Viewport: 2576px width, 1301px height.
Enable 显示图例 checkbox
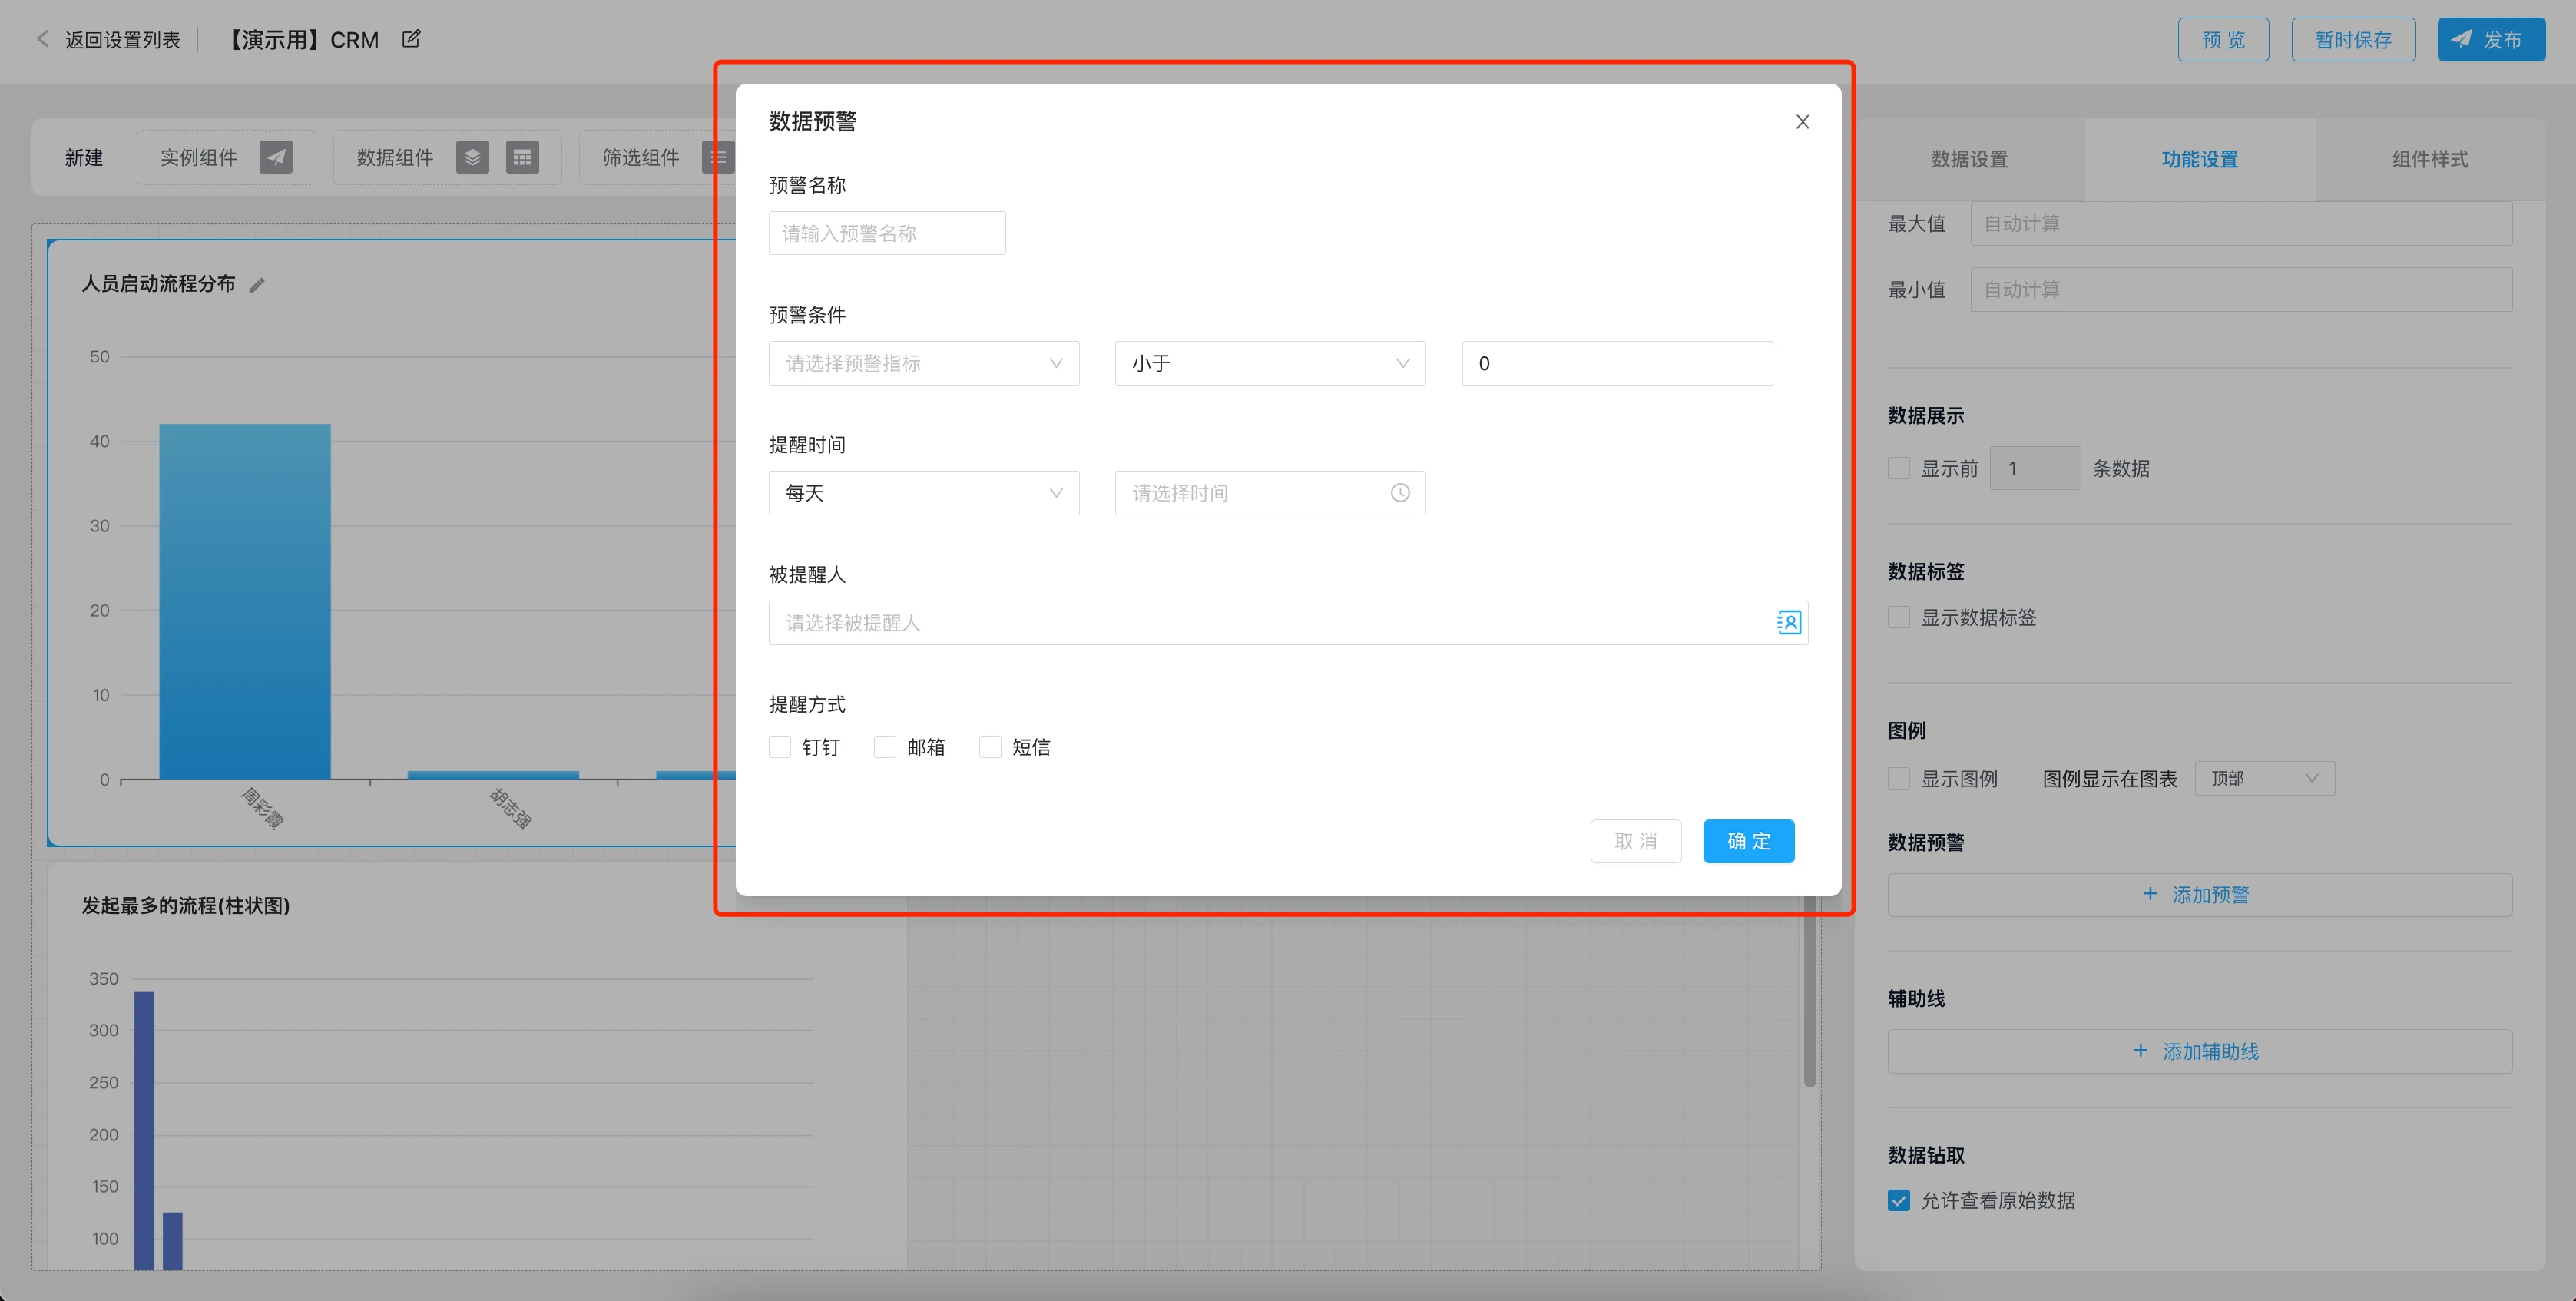[x=1898, y=778]
